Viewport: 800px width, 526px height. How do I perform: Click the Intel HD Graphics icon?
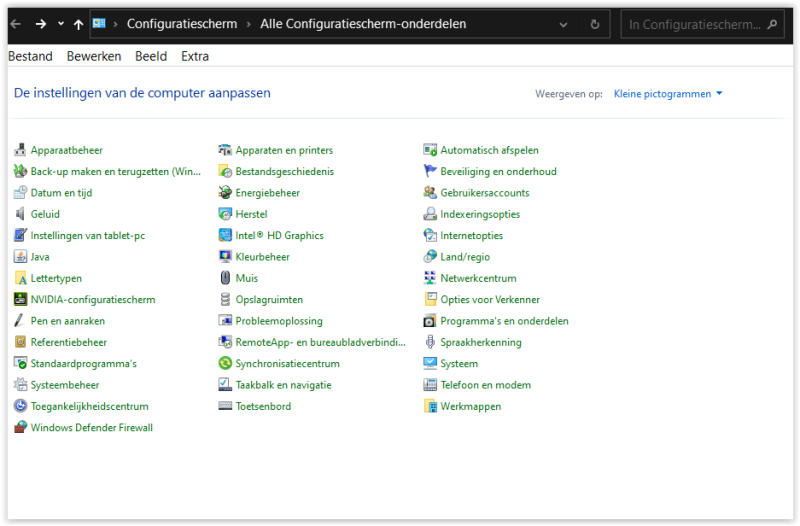click(x=226, y=236)
